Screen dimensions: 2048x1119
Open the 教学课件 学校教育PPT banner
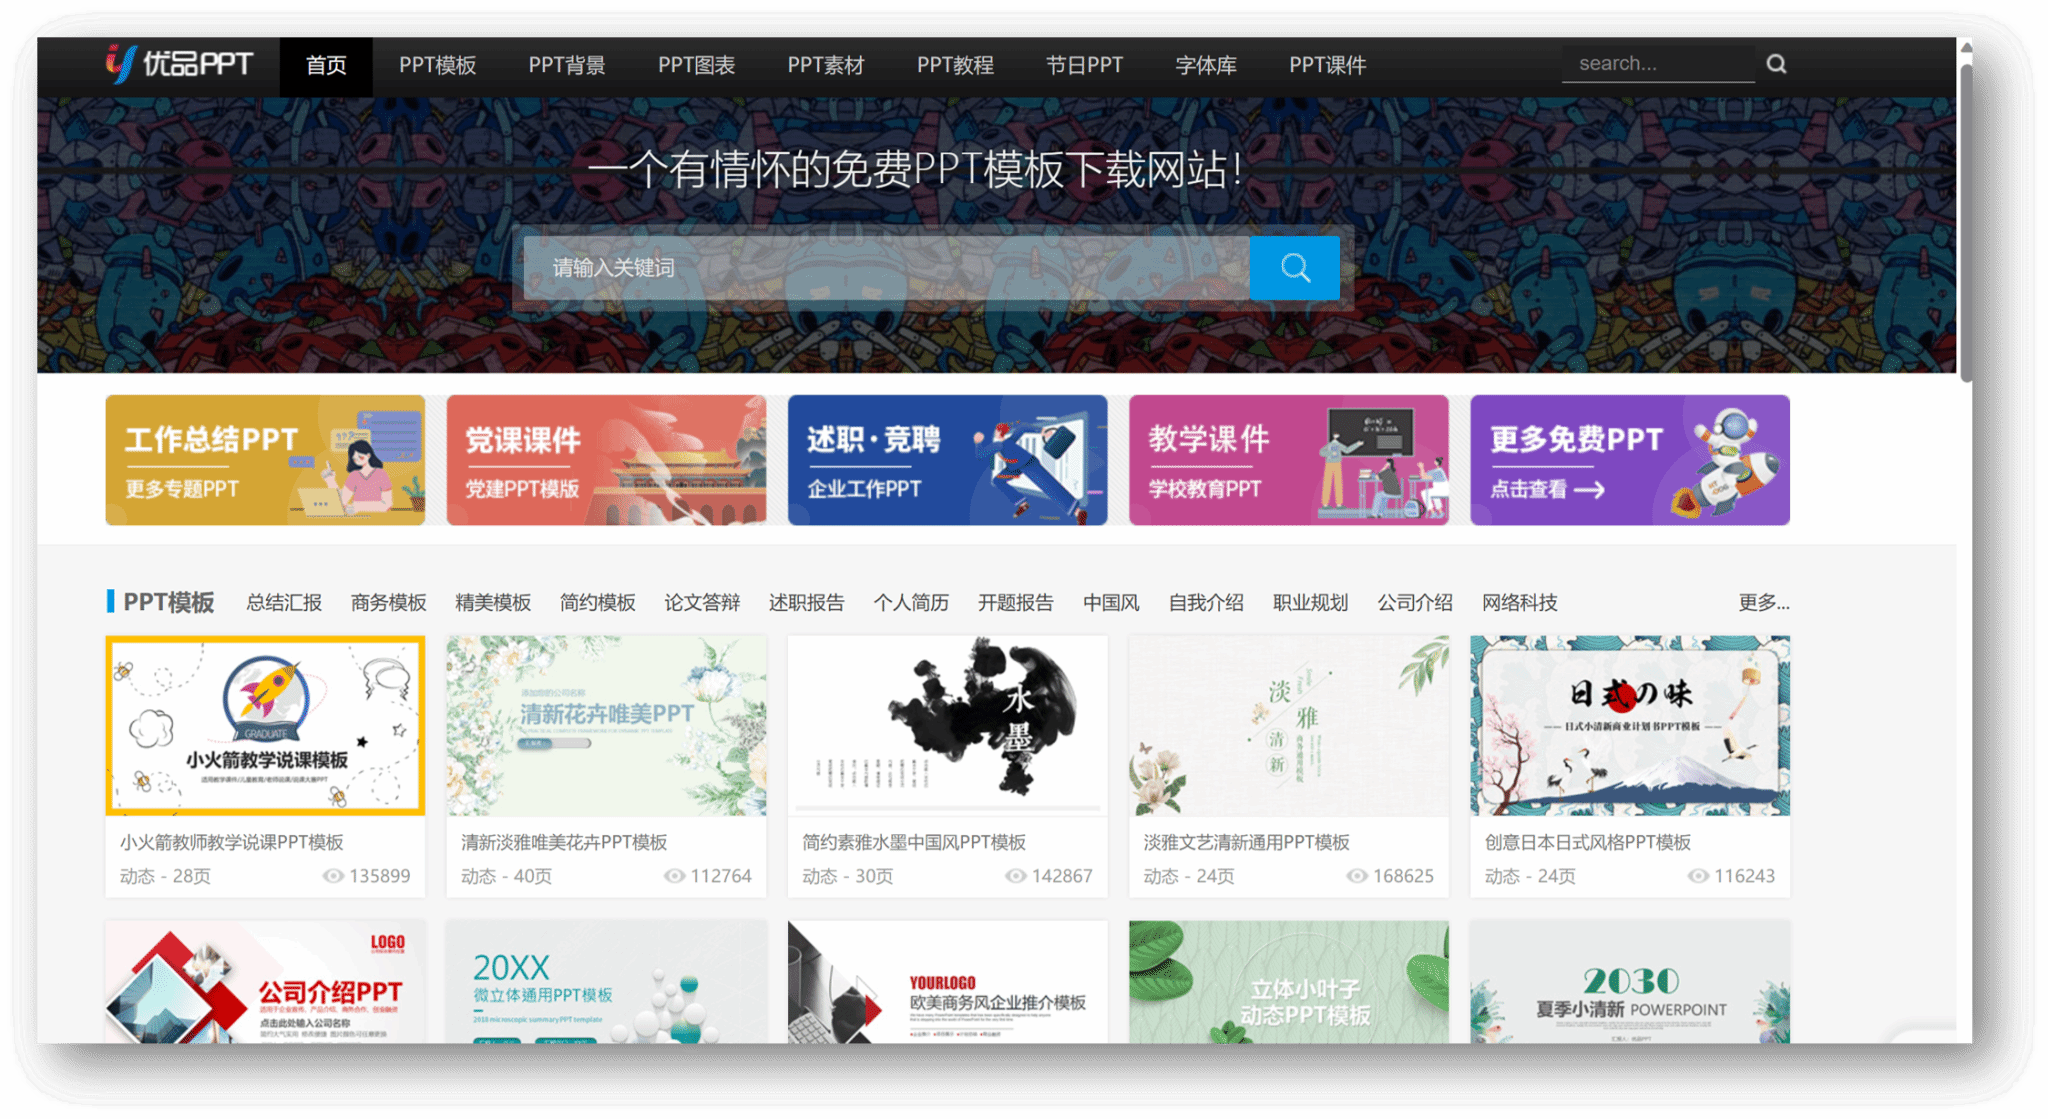pos(1288,460)
